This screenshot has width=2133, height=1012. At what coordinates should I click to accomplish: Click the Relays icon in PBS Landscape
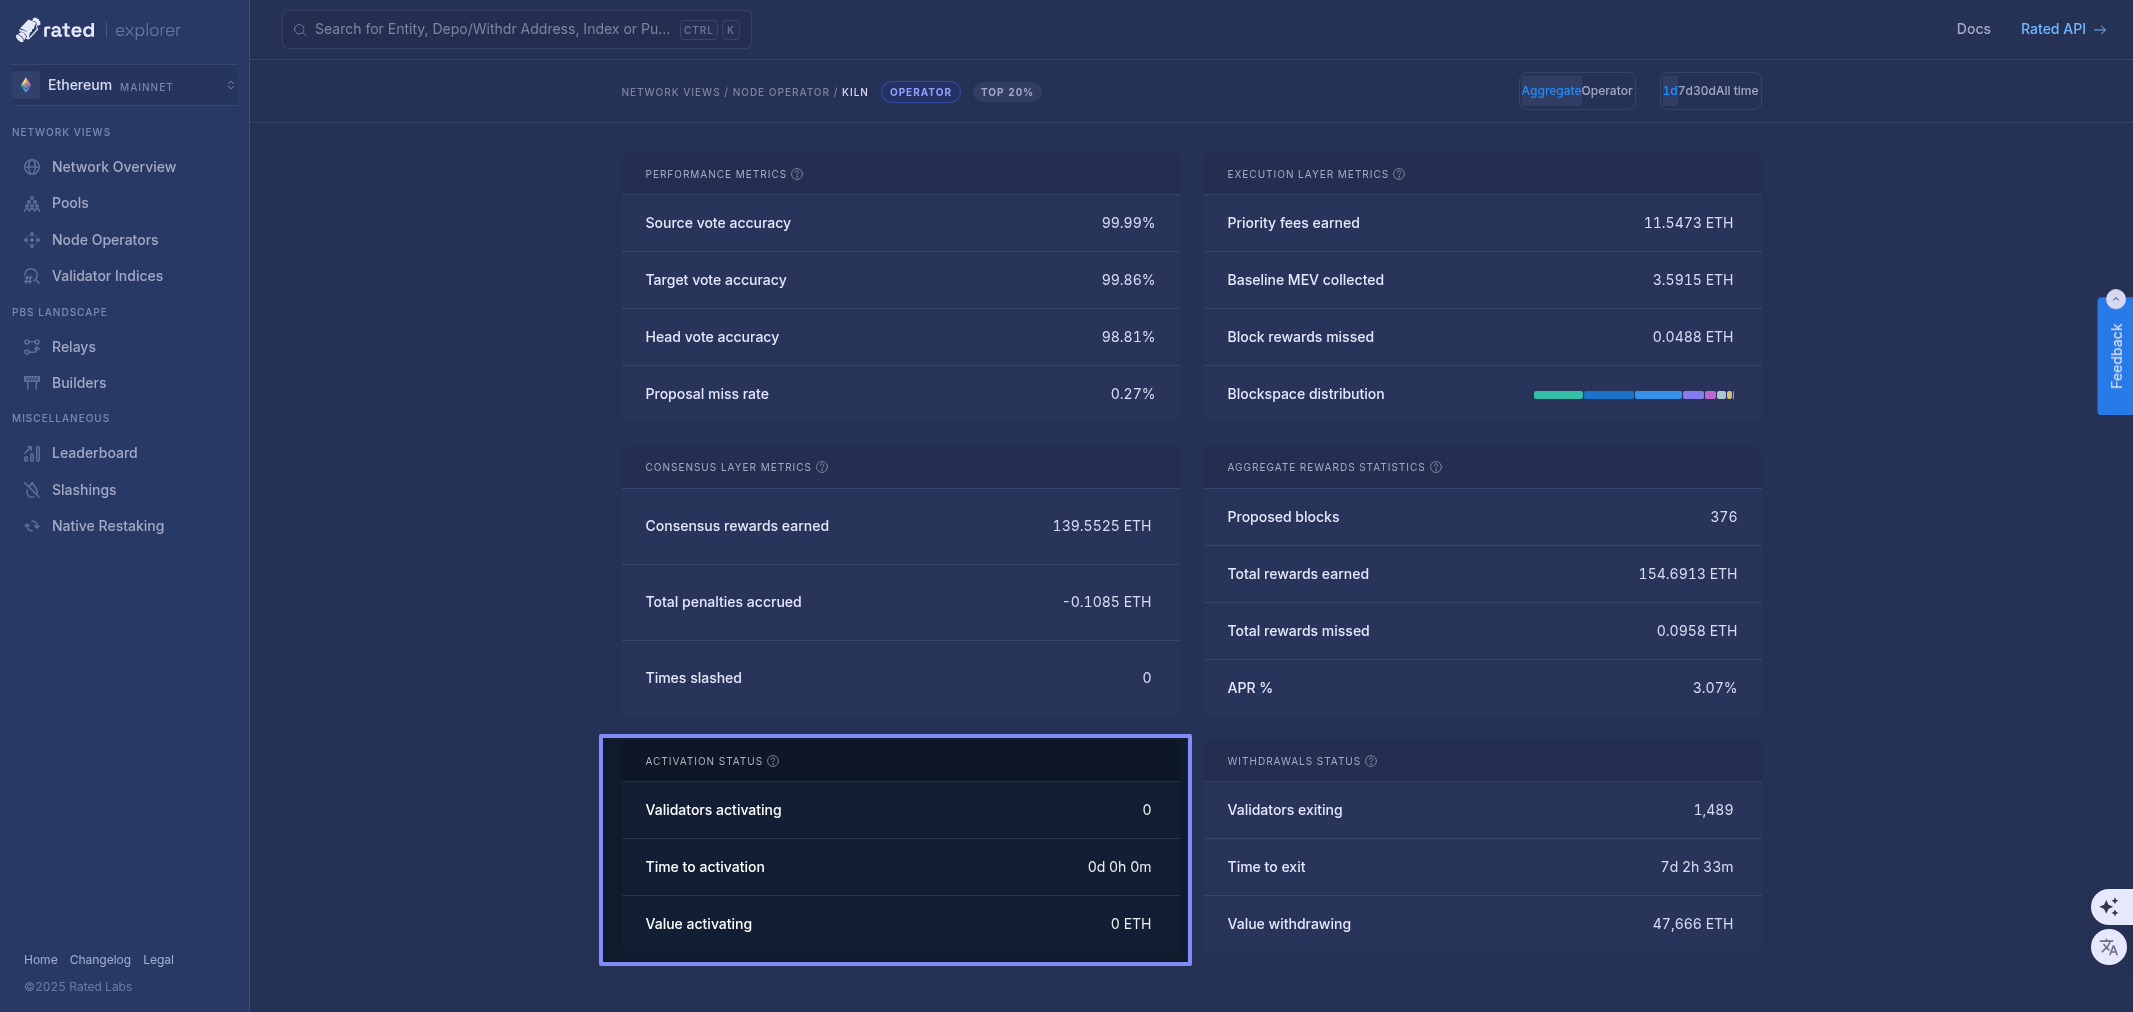(32, 347)
